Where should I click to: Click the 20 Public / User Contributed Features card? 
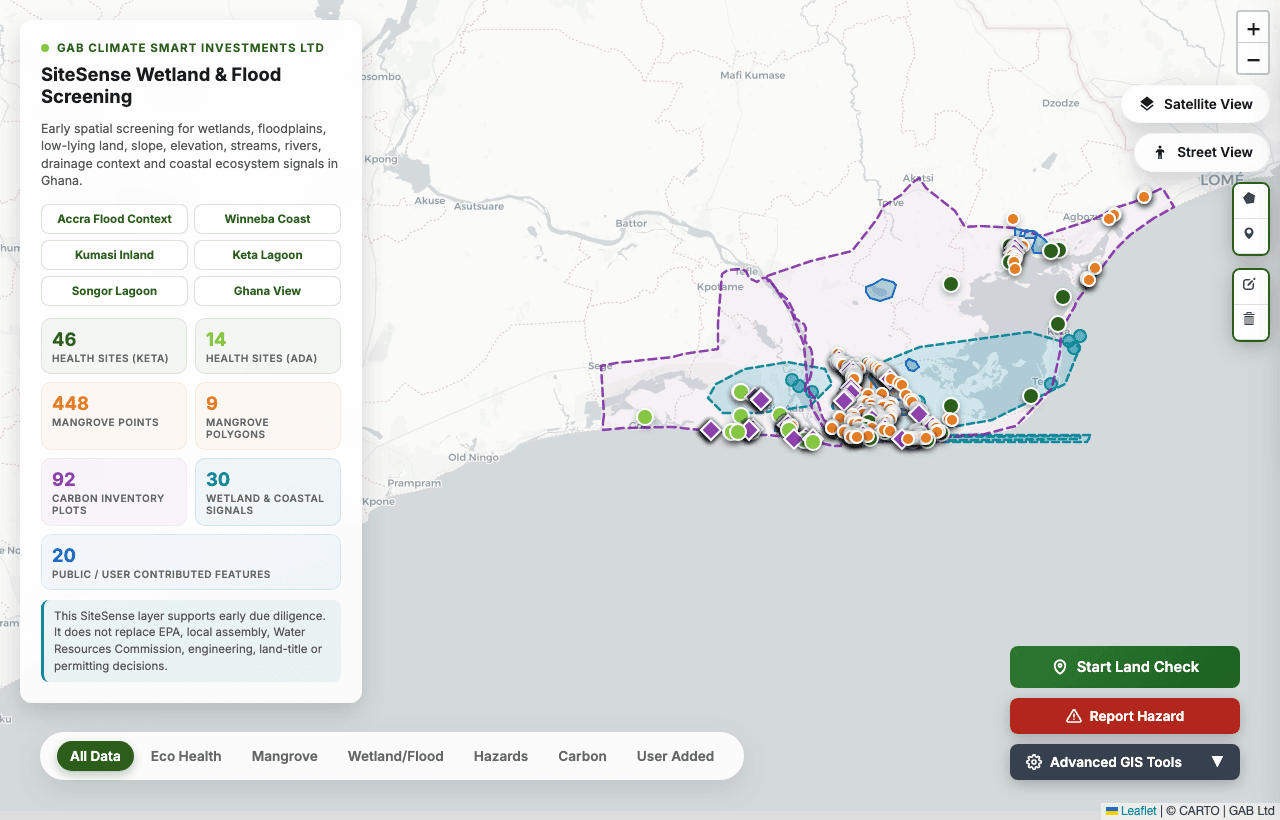click(x=191, y=562)
